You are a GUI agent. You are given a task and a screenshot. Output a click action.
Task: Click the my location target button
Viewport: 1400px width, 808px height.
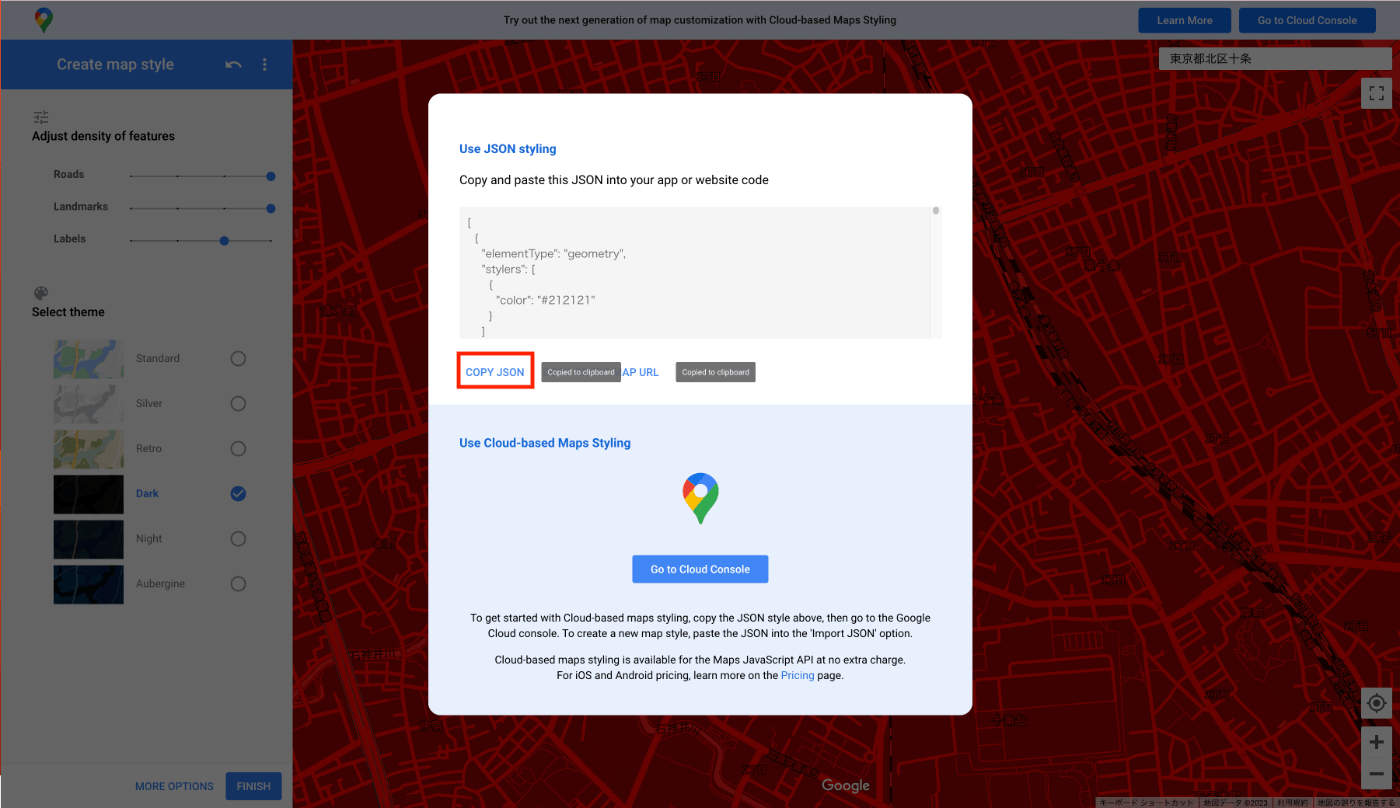[x=1377, y=703]
